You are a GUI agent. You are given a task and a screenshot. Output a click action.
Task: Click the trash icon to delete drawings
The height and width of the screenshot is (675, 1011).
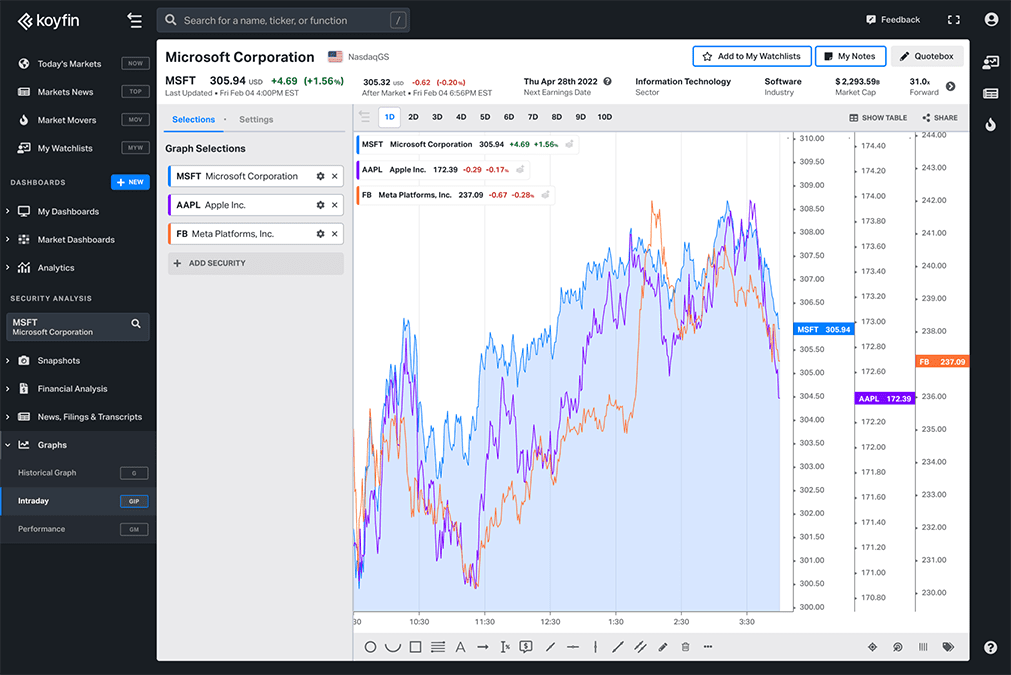(685, 647)
